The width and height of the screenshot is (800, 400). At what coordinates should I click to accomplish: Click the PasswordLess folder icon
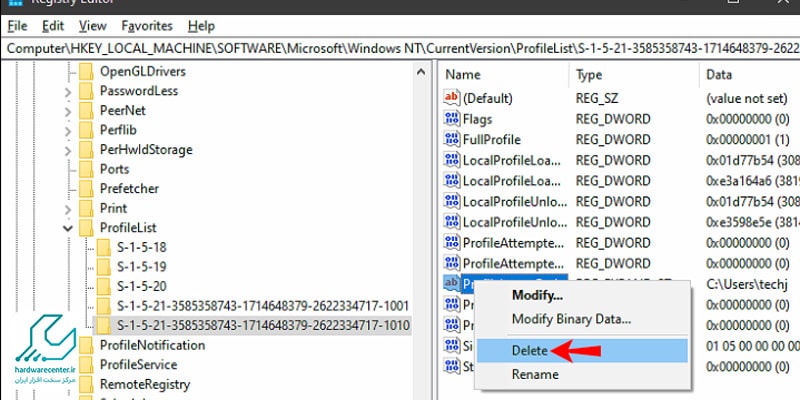[x=86, y=91]
